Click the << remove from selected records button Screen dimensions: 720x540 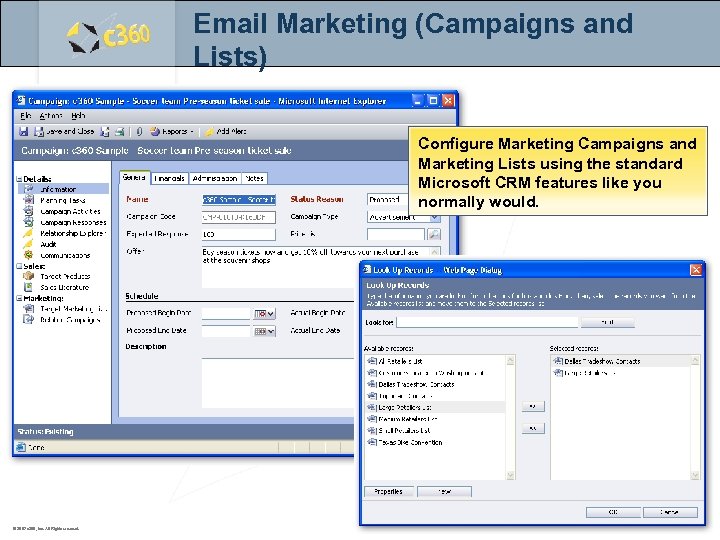[533, 428]
